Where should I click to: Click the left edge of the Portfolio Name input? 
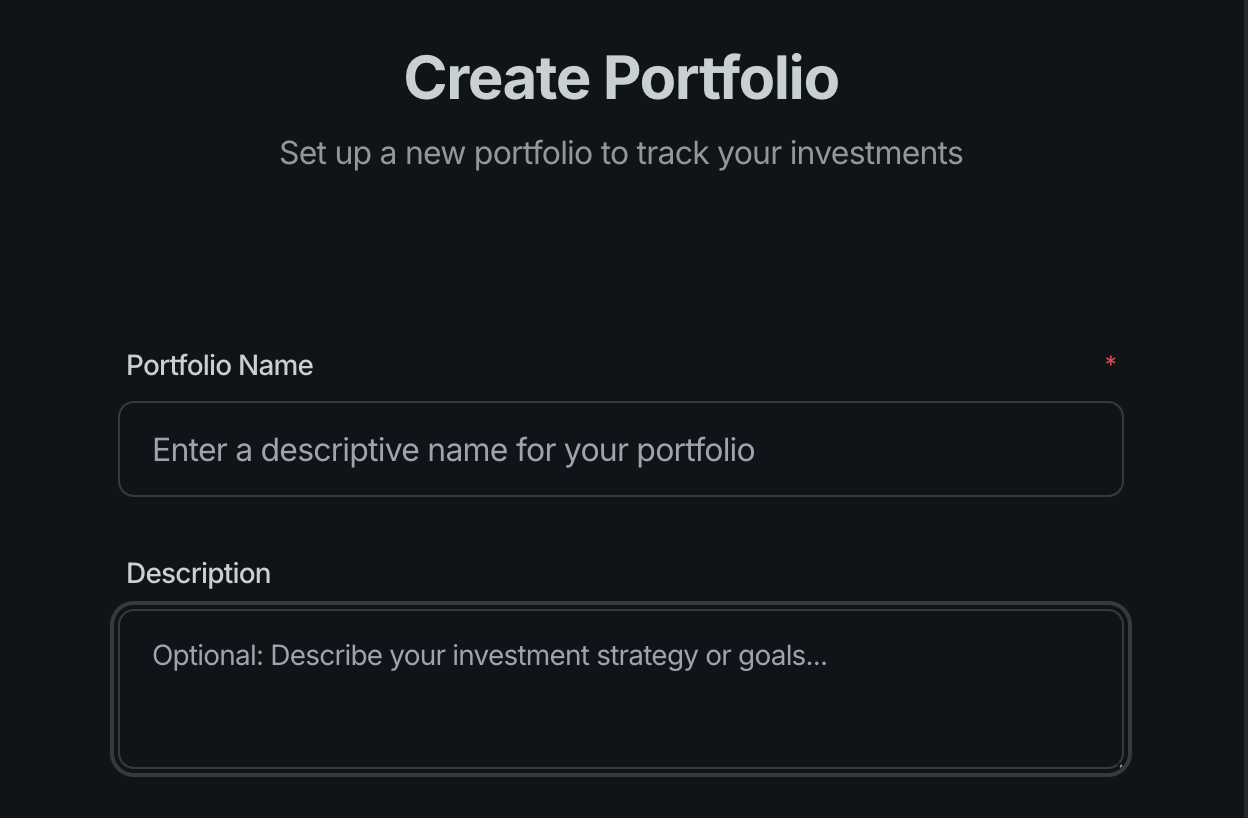click(125, 449)
